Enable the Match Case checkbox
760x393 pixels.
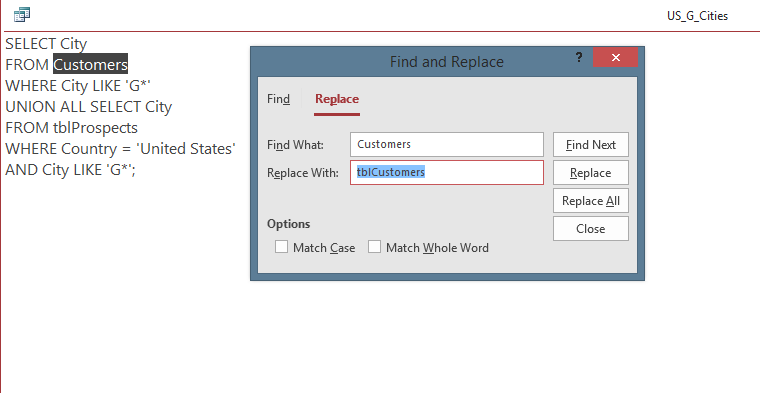(281, 247)
